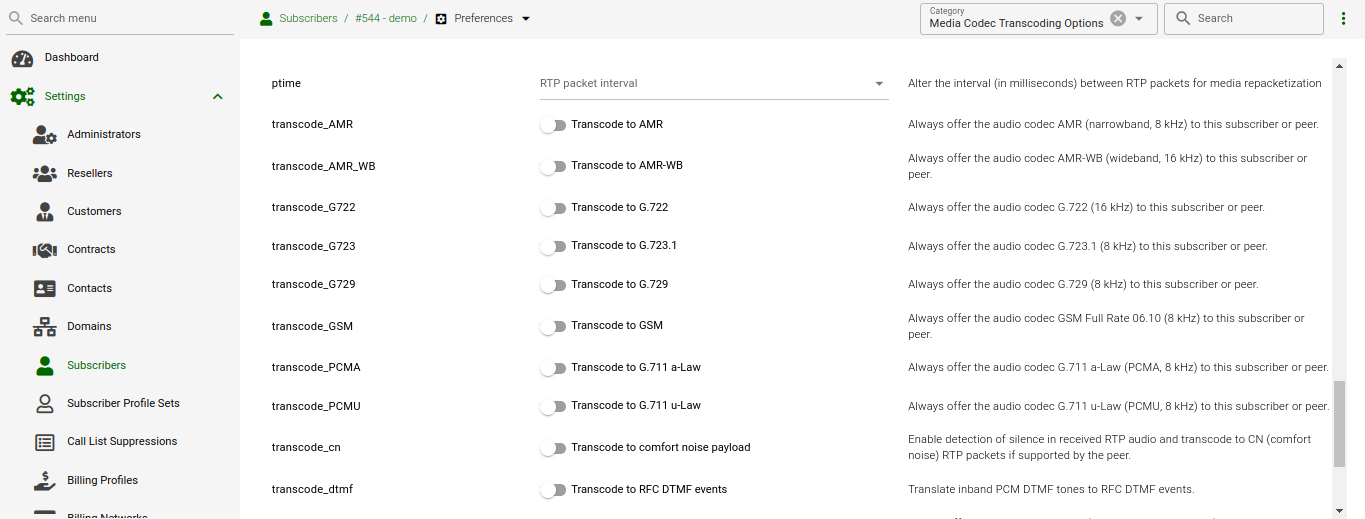Click the Subscribers person icon in sidebar
Viewport: 1365px width, 519px height.
coord(45,366)
